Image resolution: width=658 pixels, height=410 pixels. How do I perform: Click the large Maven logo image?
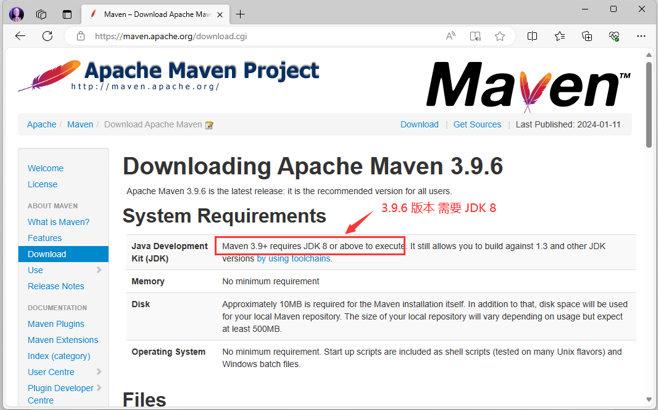pos(528,86)
